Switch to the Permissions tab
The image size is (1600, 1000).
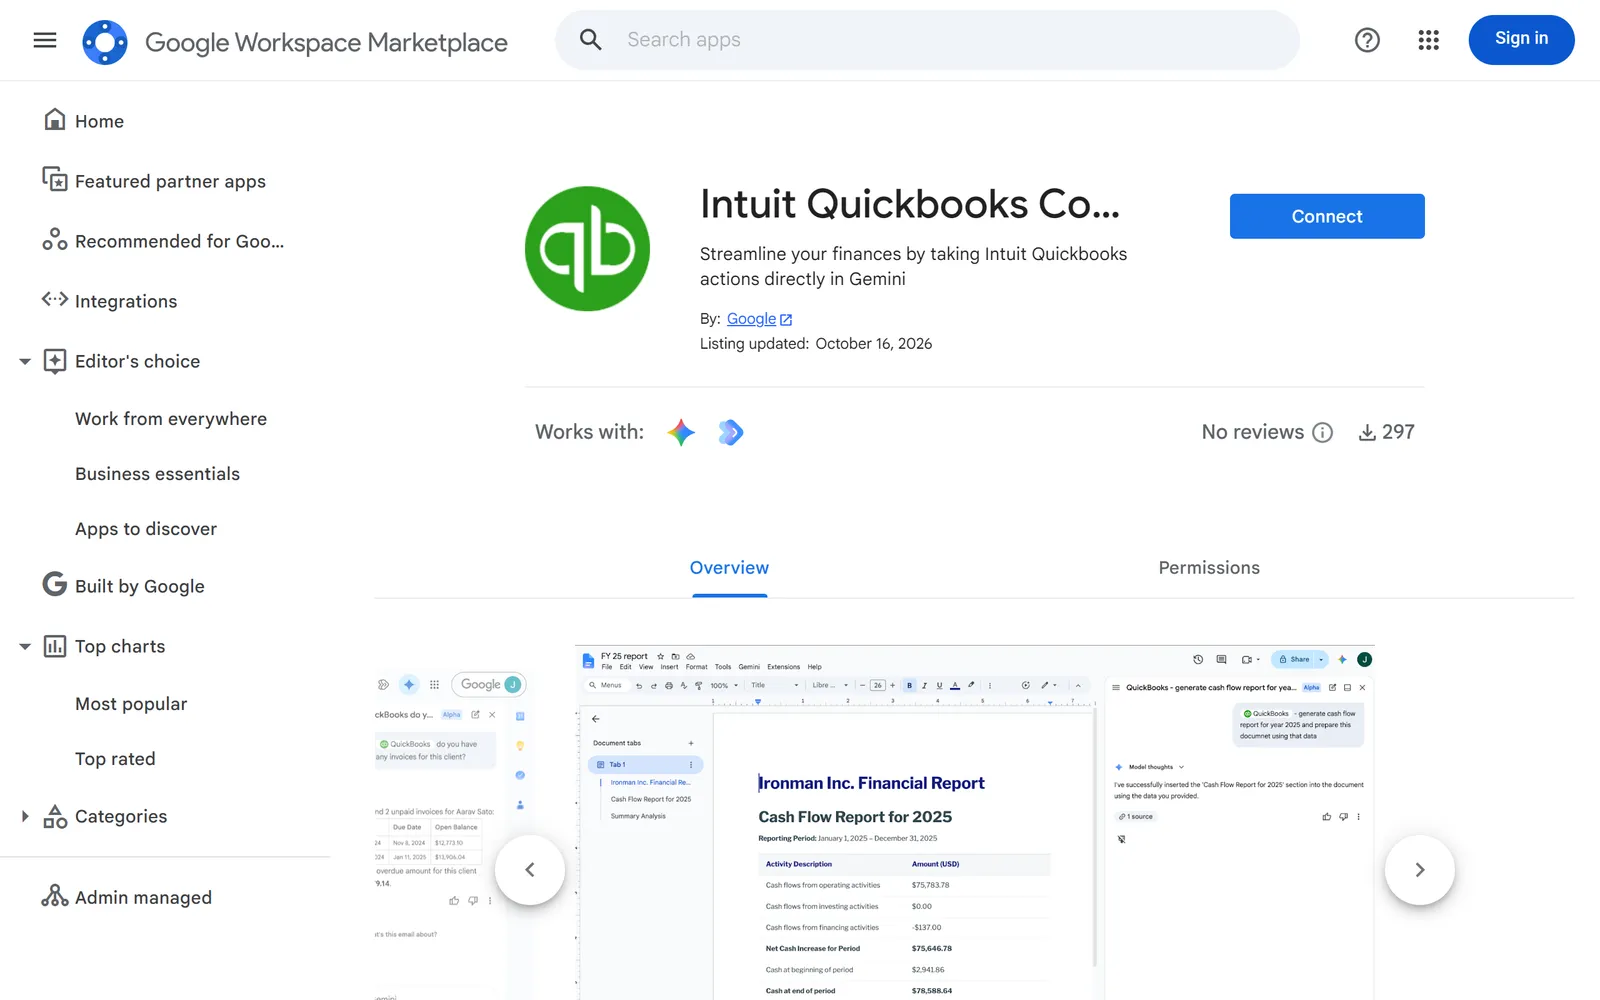click(1209, 568)
